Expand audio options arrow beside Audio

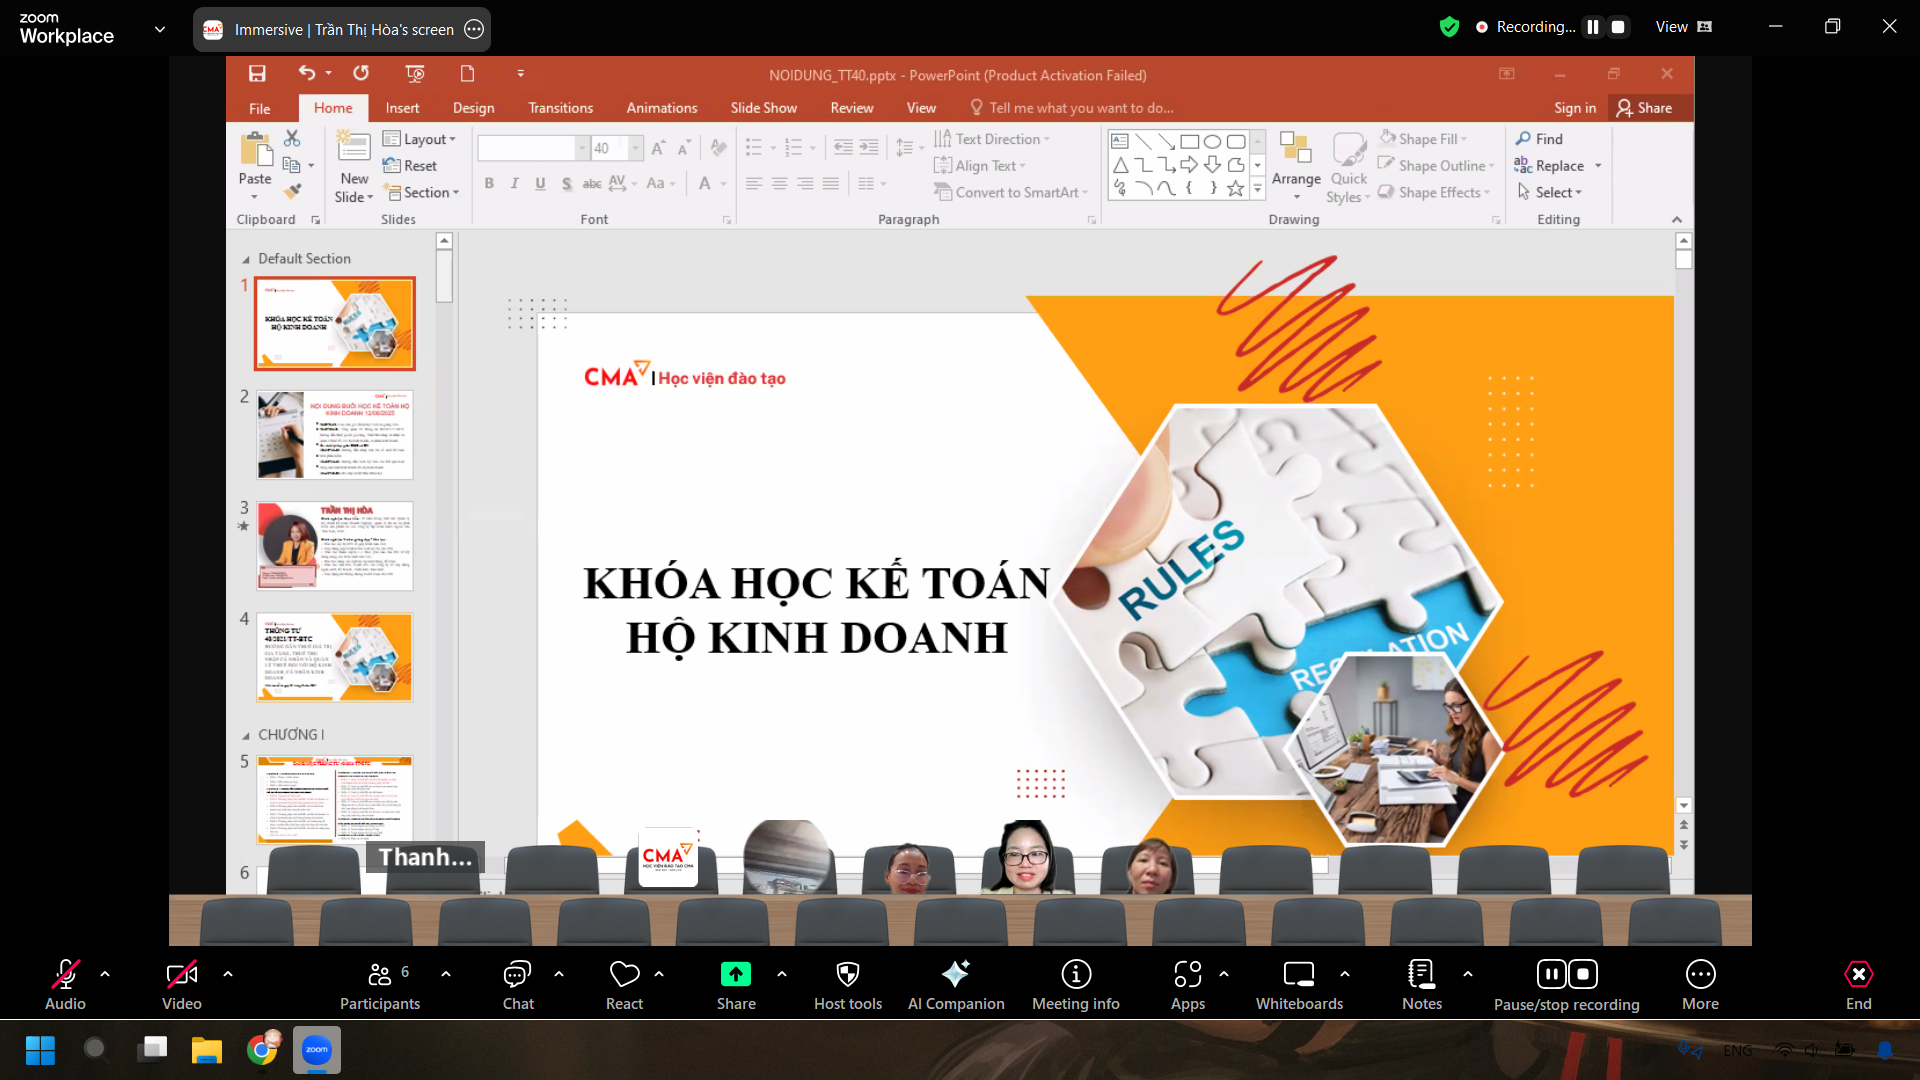pos(105,973)
